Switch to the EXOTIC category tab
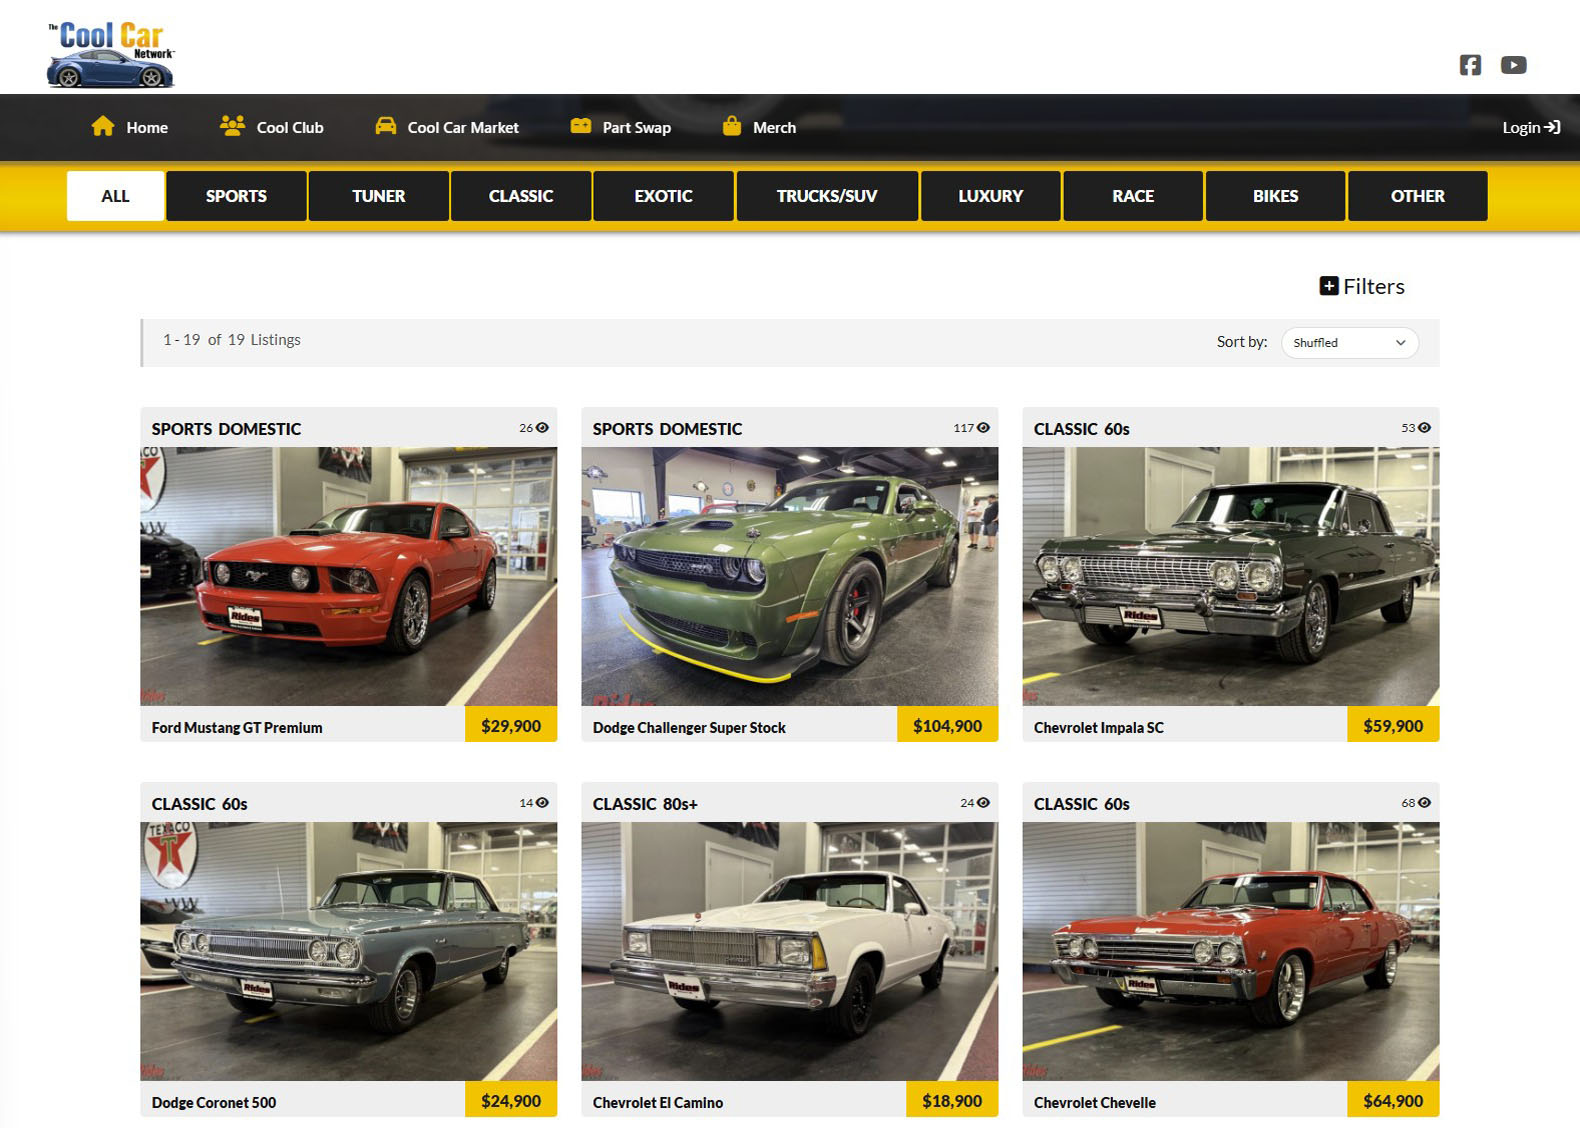1580x1128 pixels. [x=664, y=196]
